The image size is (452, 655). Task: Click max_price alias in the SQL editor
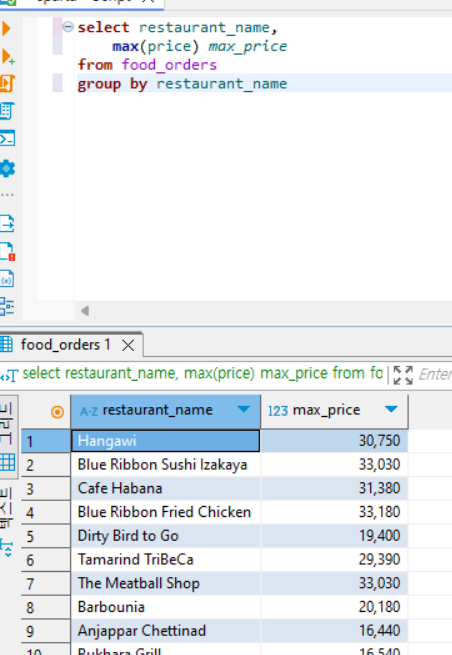tap(248, 46)
